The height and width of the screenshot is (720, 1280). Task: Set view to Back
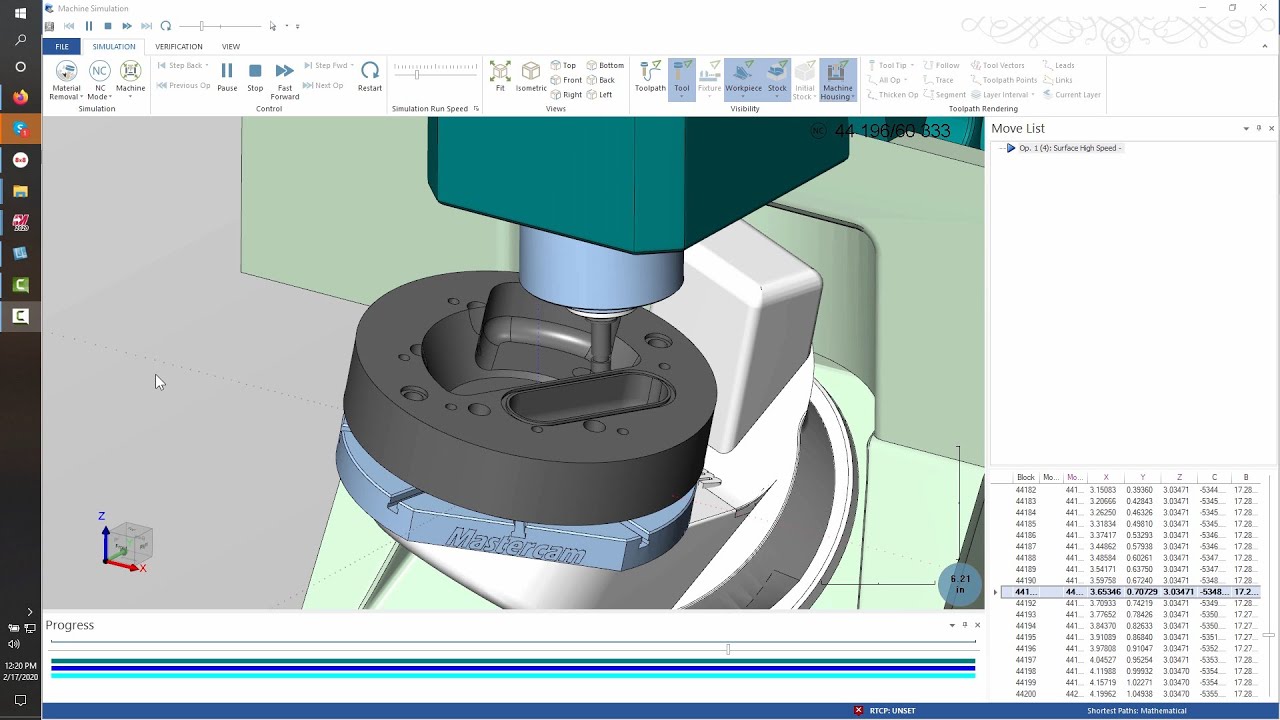601,80
